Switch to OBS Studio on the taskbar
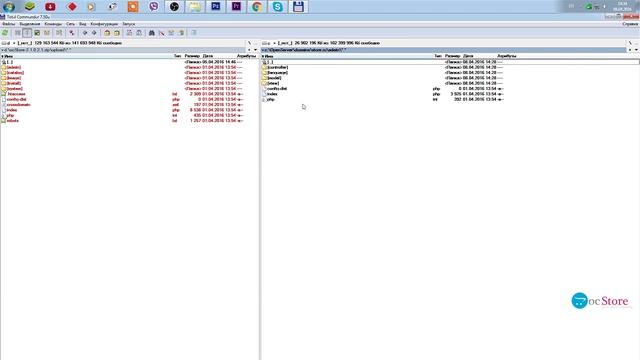 click(x=174, y=7)
